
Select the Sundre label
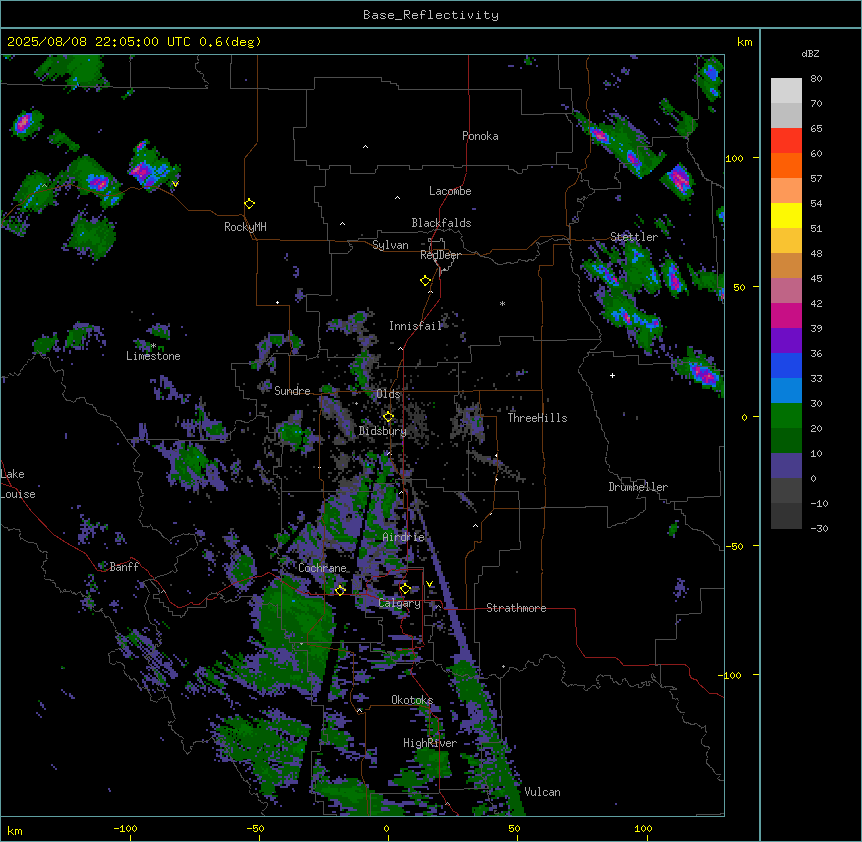coord(292,391)
